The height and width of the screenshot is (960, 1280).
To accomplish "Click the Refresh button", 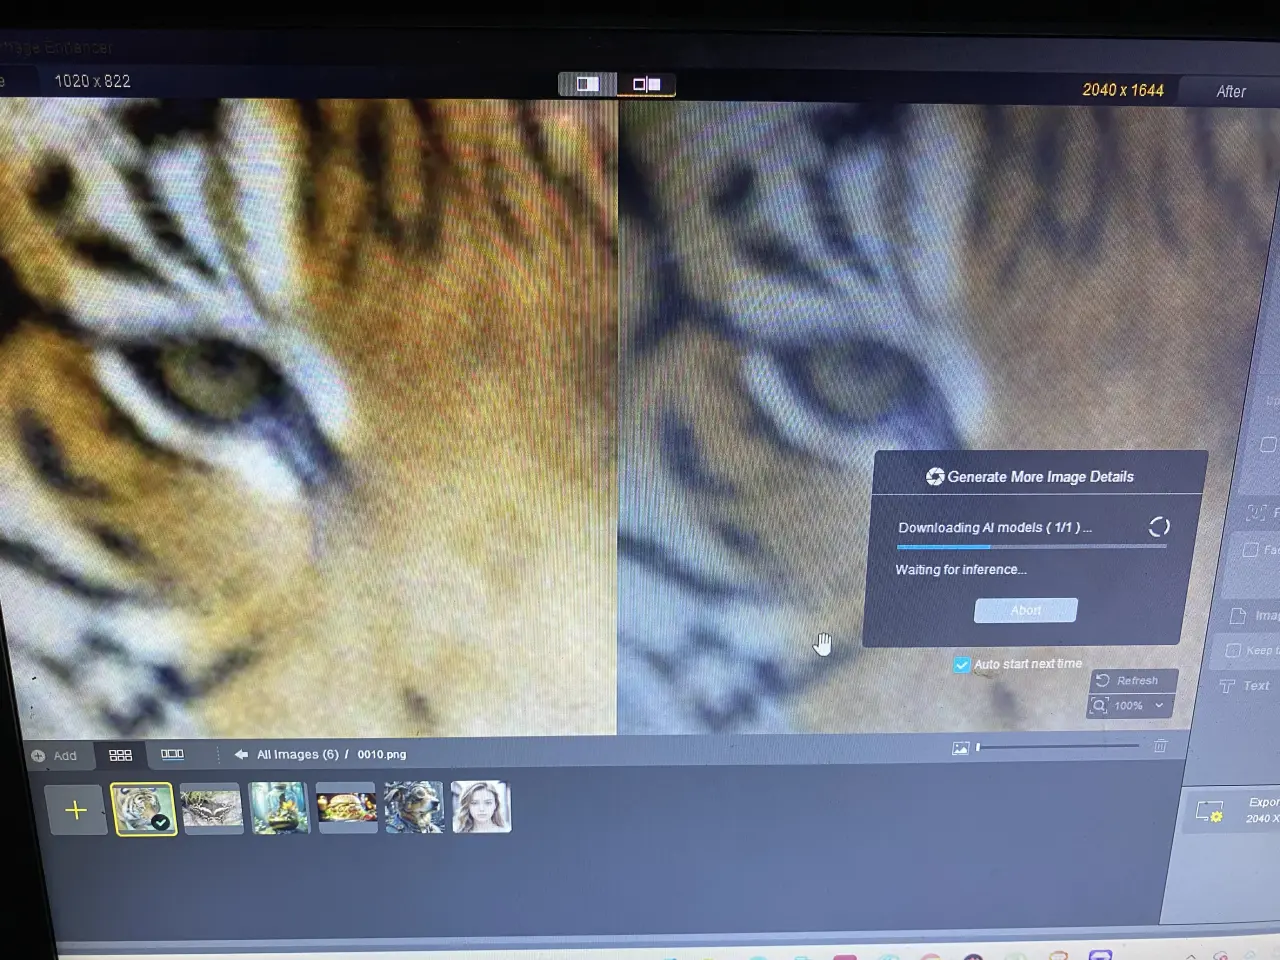I will tap(1133, 680).
